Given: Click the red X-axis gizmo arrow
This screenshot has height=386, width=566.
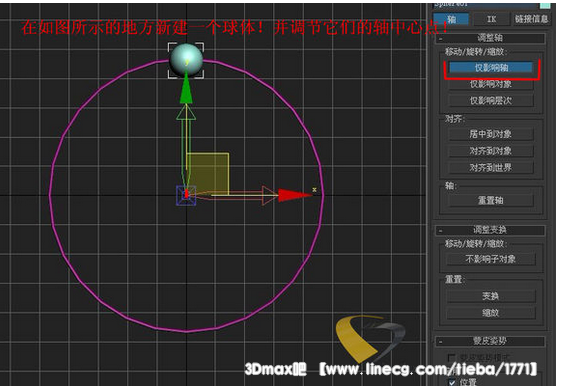Looking at the screenshot, I should (295, 195).
